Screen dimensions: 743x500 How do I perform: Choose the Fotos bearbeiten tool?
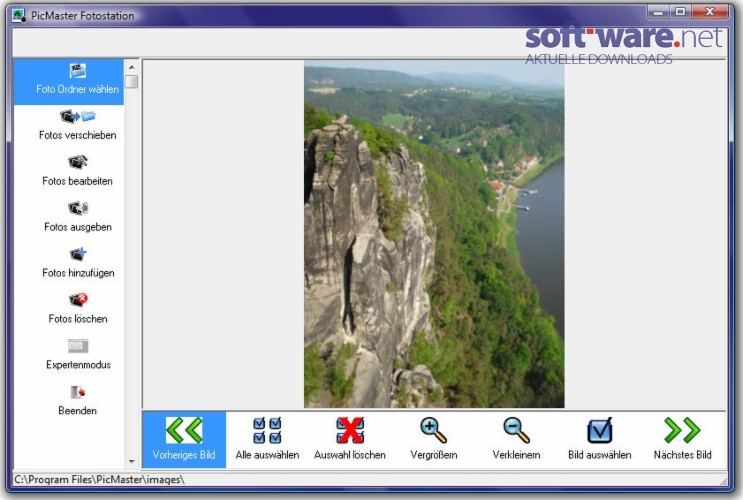tap(77, 172)
